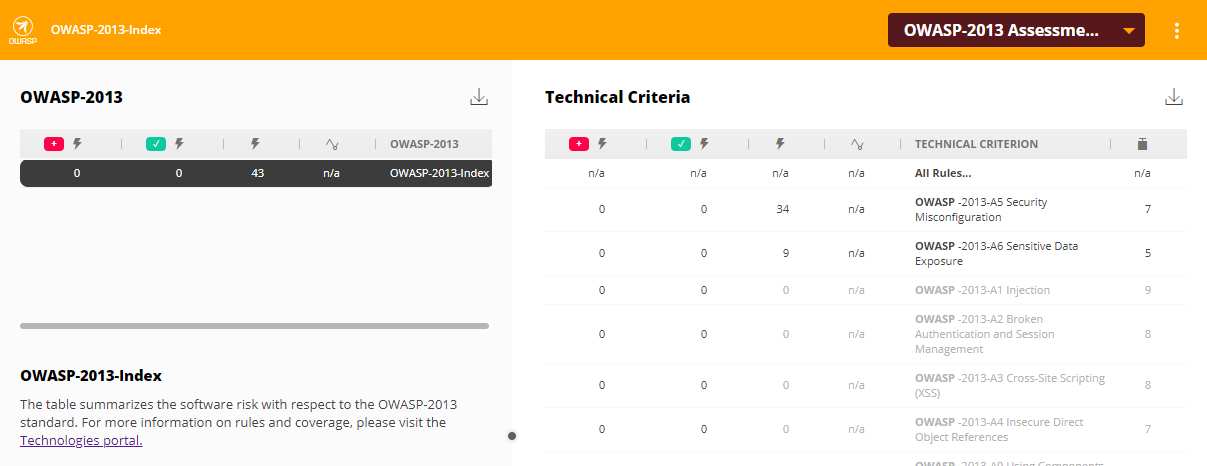The height and width of the screenshot is (466, 1207).
Task: Sort Technical Criteria by variation trend icon
Action: [857, 144]
